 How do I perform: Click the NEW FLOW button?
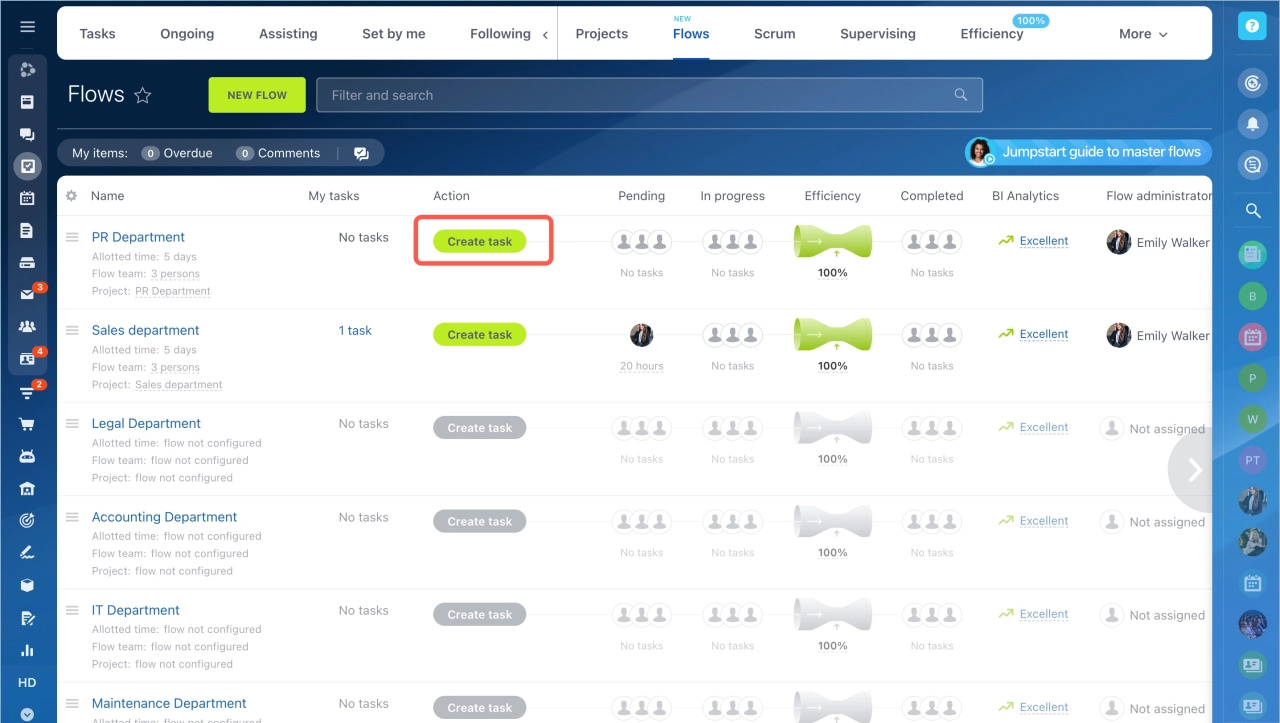coord(257,95)
